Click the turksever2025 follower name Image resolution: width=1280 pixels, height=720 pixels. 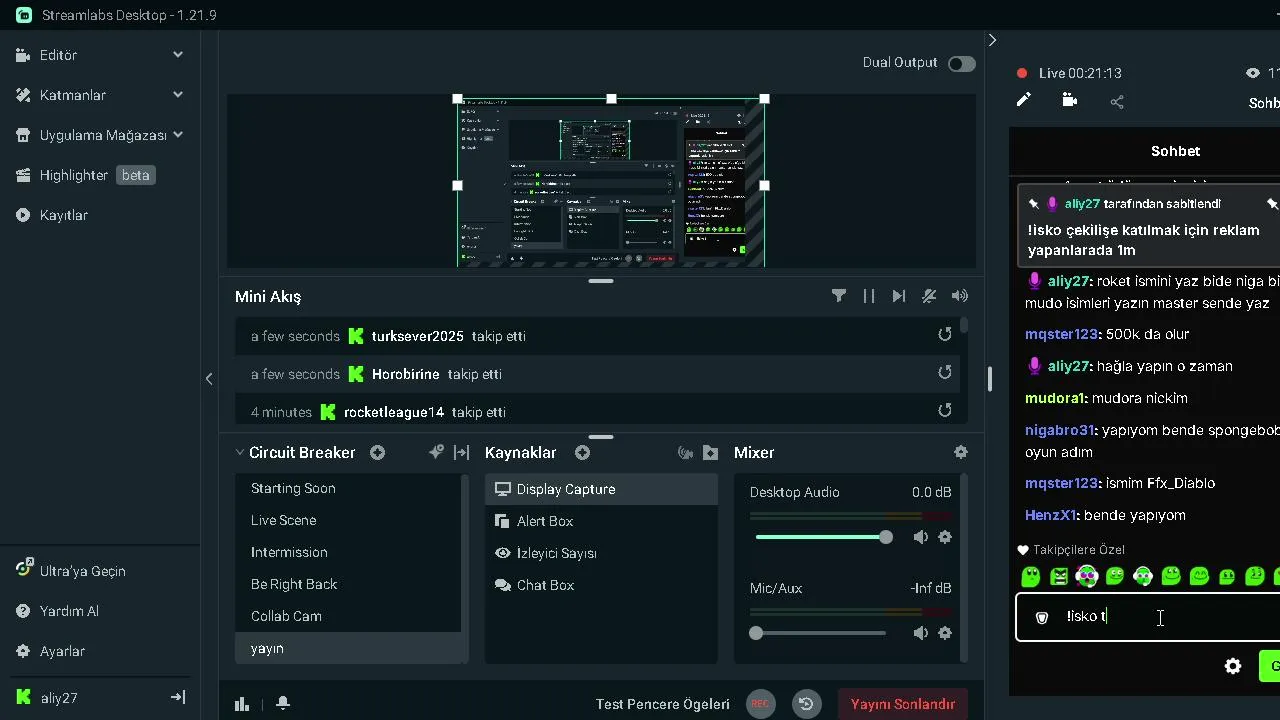tap(418, 336)
